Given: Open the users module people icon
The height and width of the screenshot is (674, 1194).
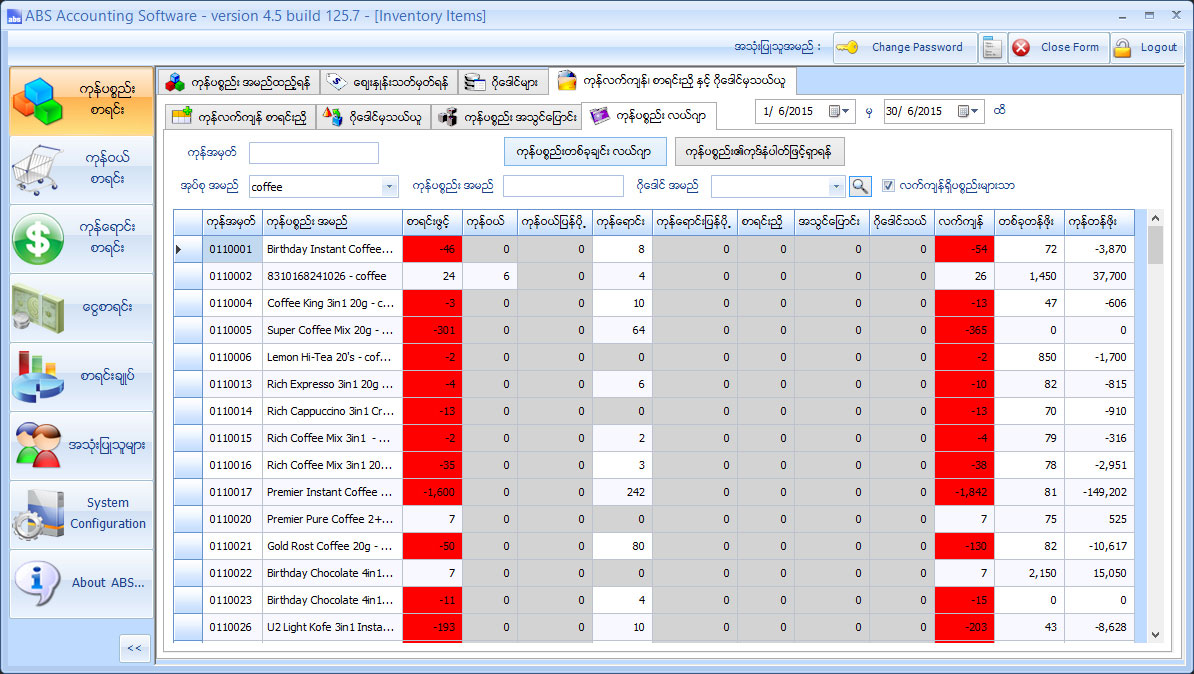Looking at the screenshot, I should click(81, 446).
